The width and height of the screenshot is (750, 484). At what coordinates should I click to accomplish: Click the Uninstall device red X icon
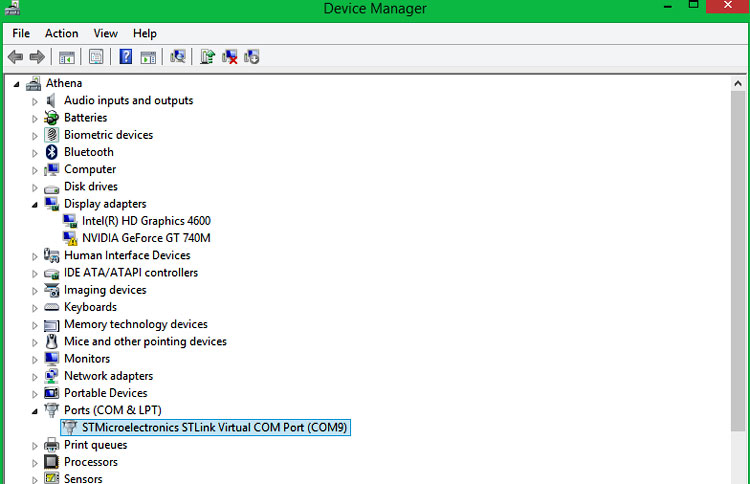230,57
